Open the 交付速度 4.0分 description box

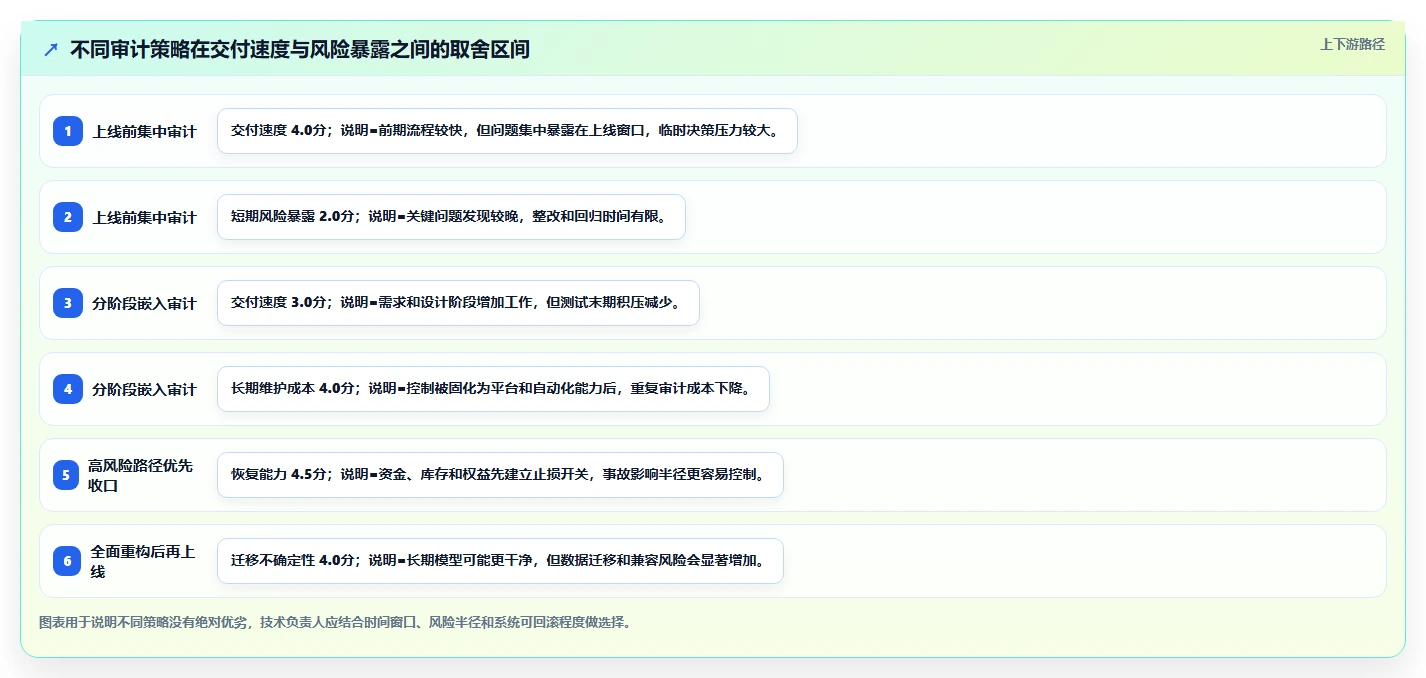pyautogui.click(x=507, y=131)
